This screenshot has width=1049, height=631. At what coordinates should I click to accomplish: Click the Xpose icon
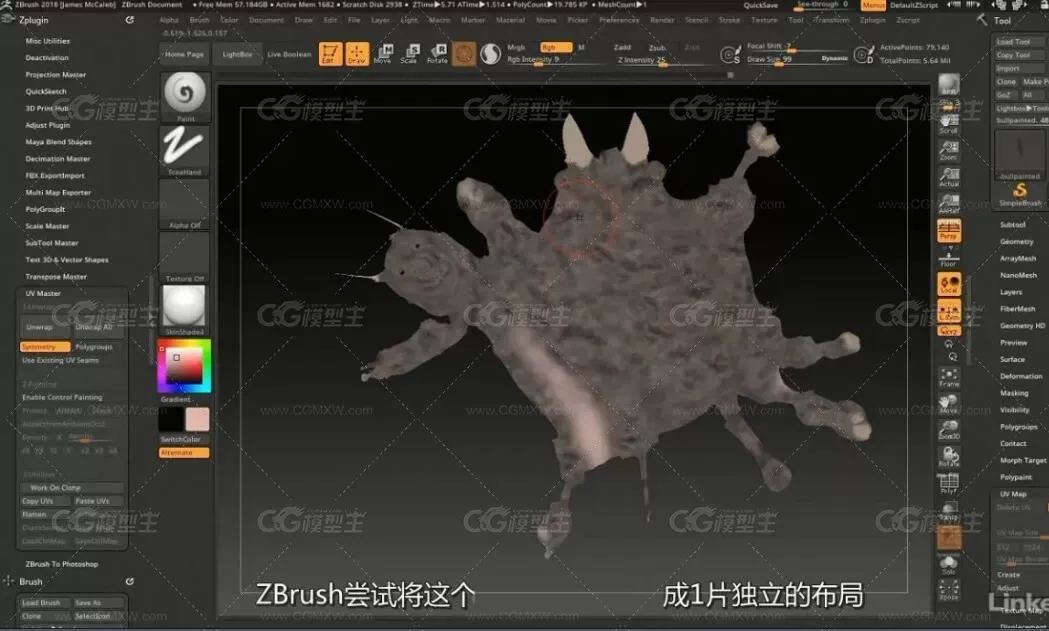949,590
